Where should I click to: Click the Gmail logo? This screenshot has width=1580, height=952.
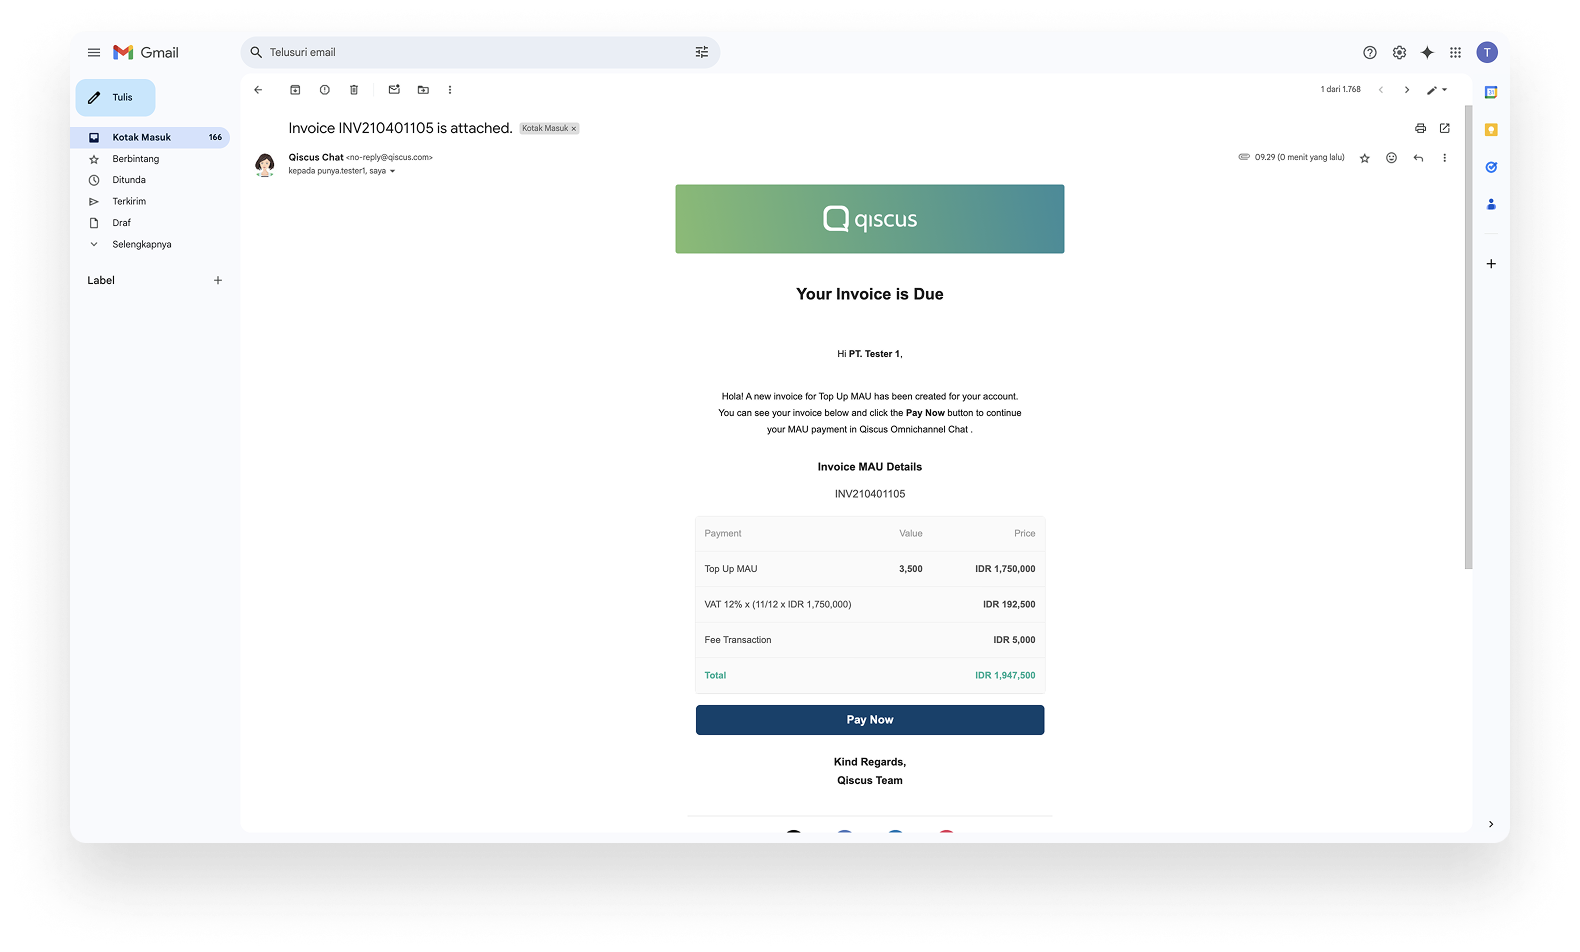[x=146, y=52]
